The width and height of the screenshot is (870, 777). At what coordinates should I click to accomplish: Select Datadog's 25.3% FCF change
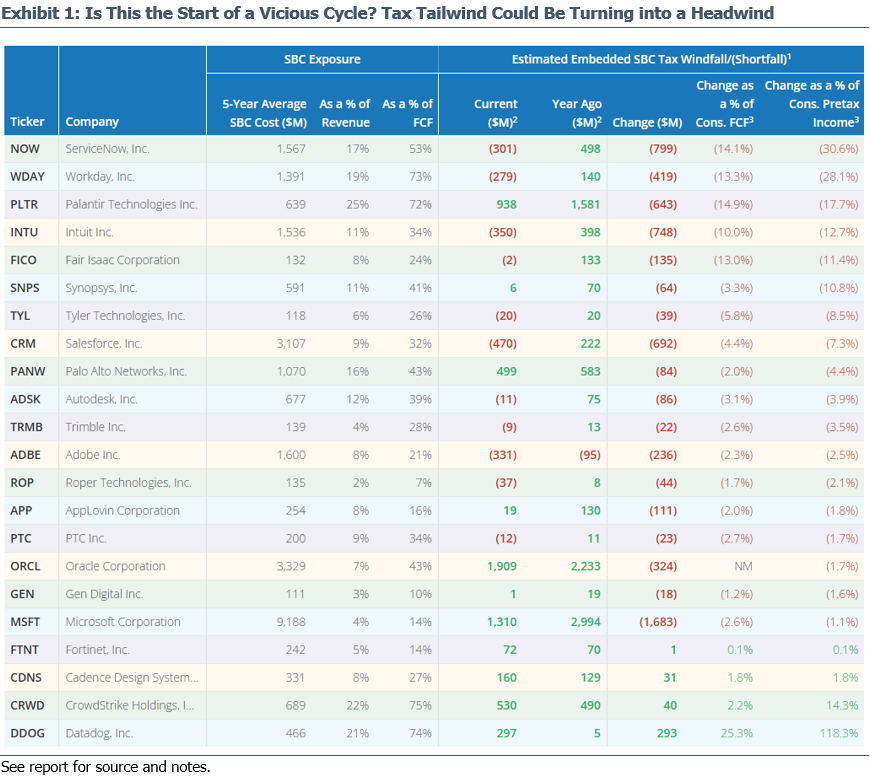[x=737, y=733]
